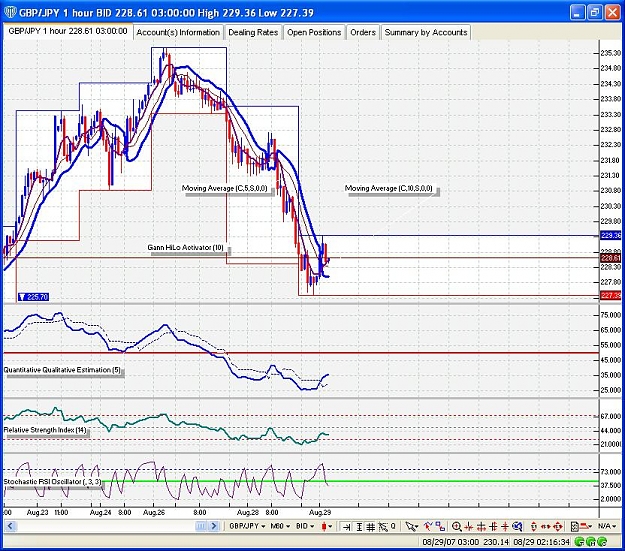Viewport: 625px width, 551px height.
Task: Expand the line style dropdown arrow
Action: coord(590,527)
